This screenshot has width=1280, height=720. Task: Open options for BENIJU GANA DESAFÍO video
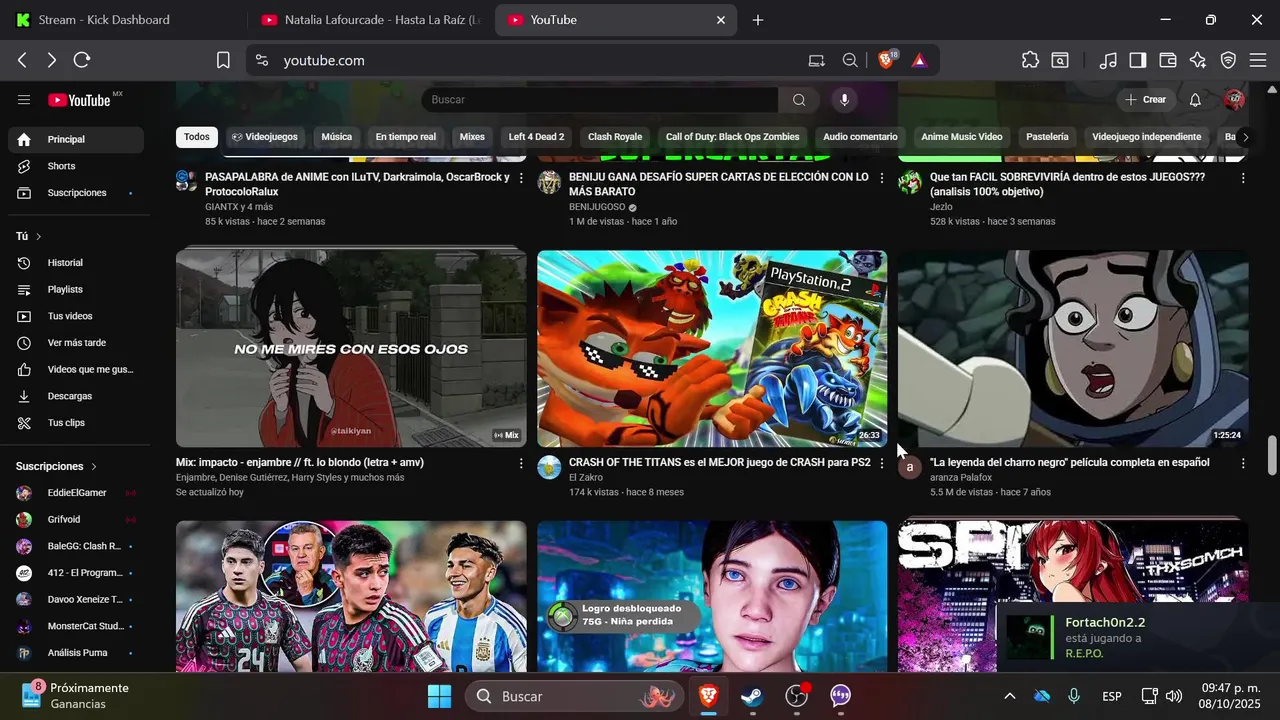[x=882, y=178]
